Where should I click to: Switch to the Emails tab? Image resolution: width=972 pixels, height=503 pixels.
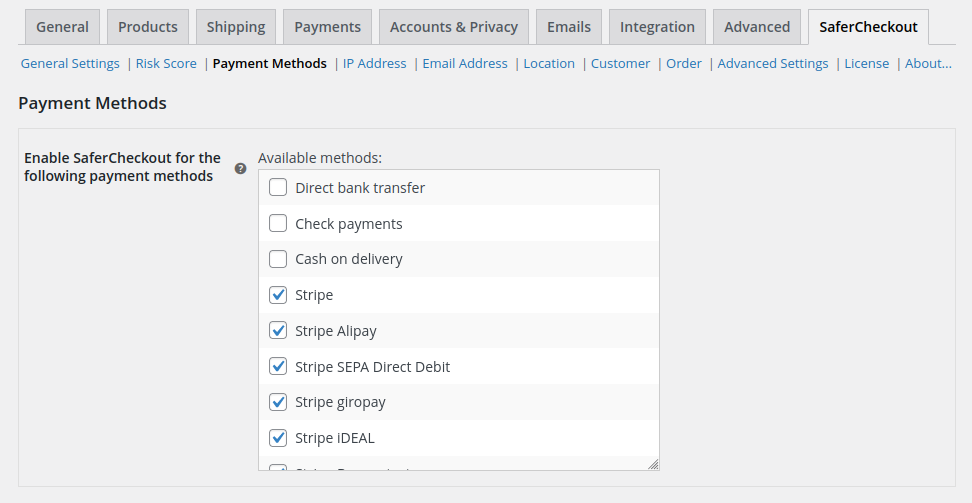point(568,27)
